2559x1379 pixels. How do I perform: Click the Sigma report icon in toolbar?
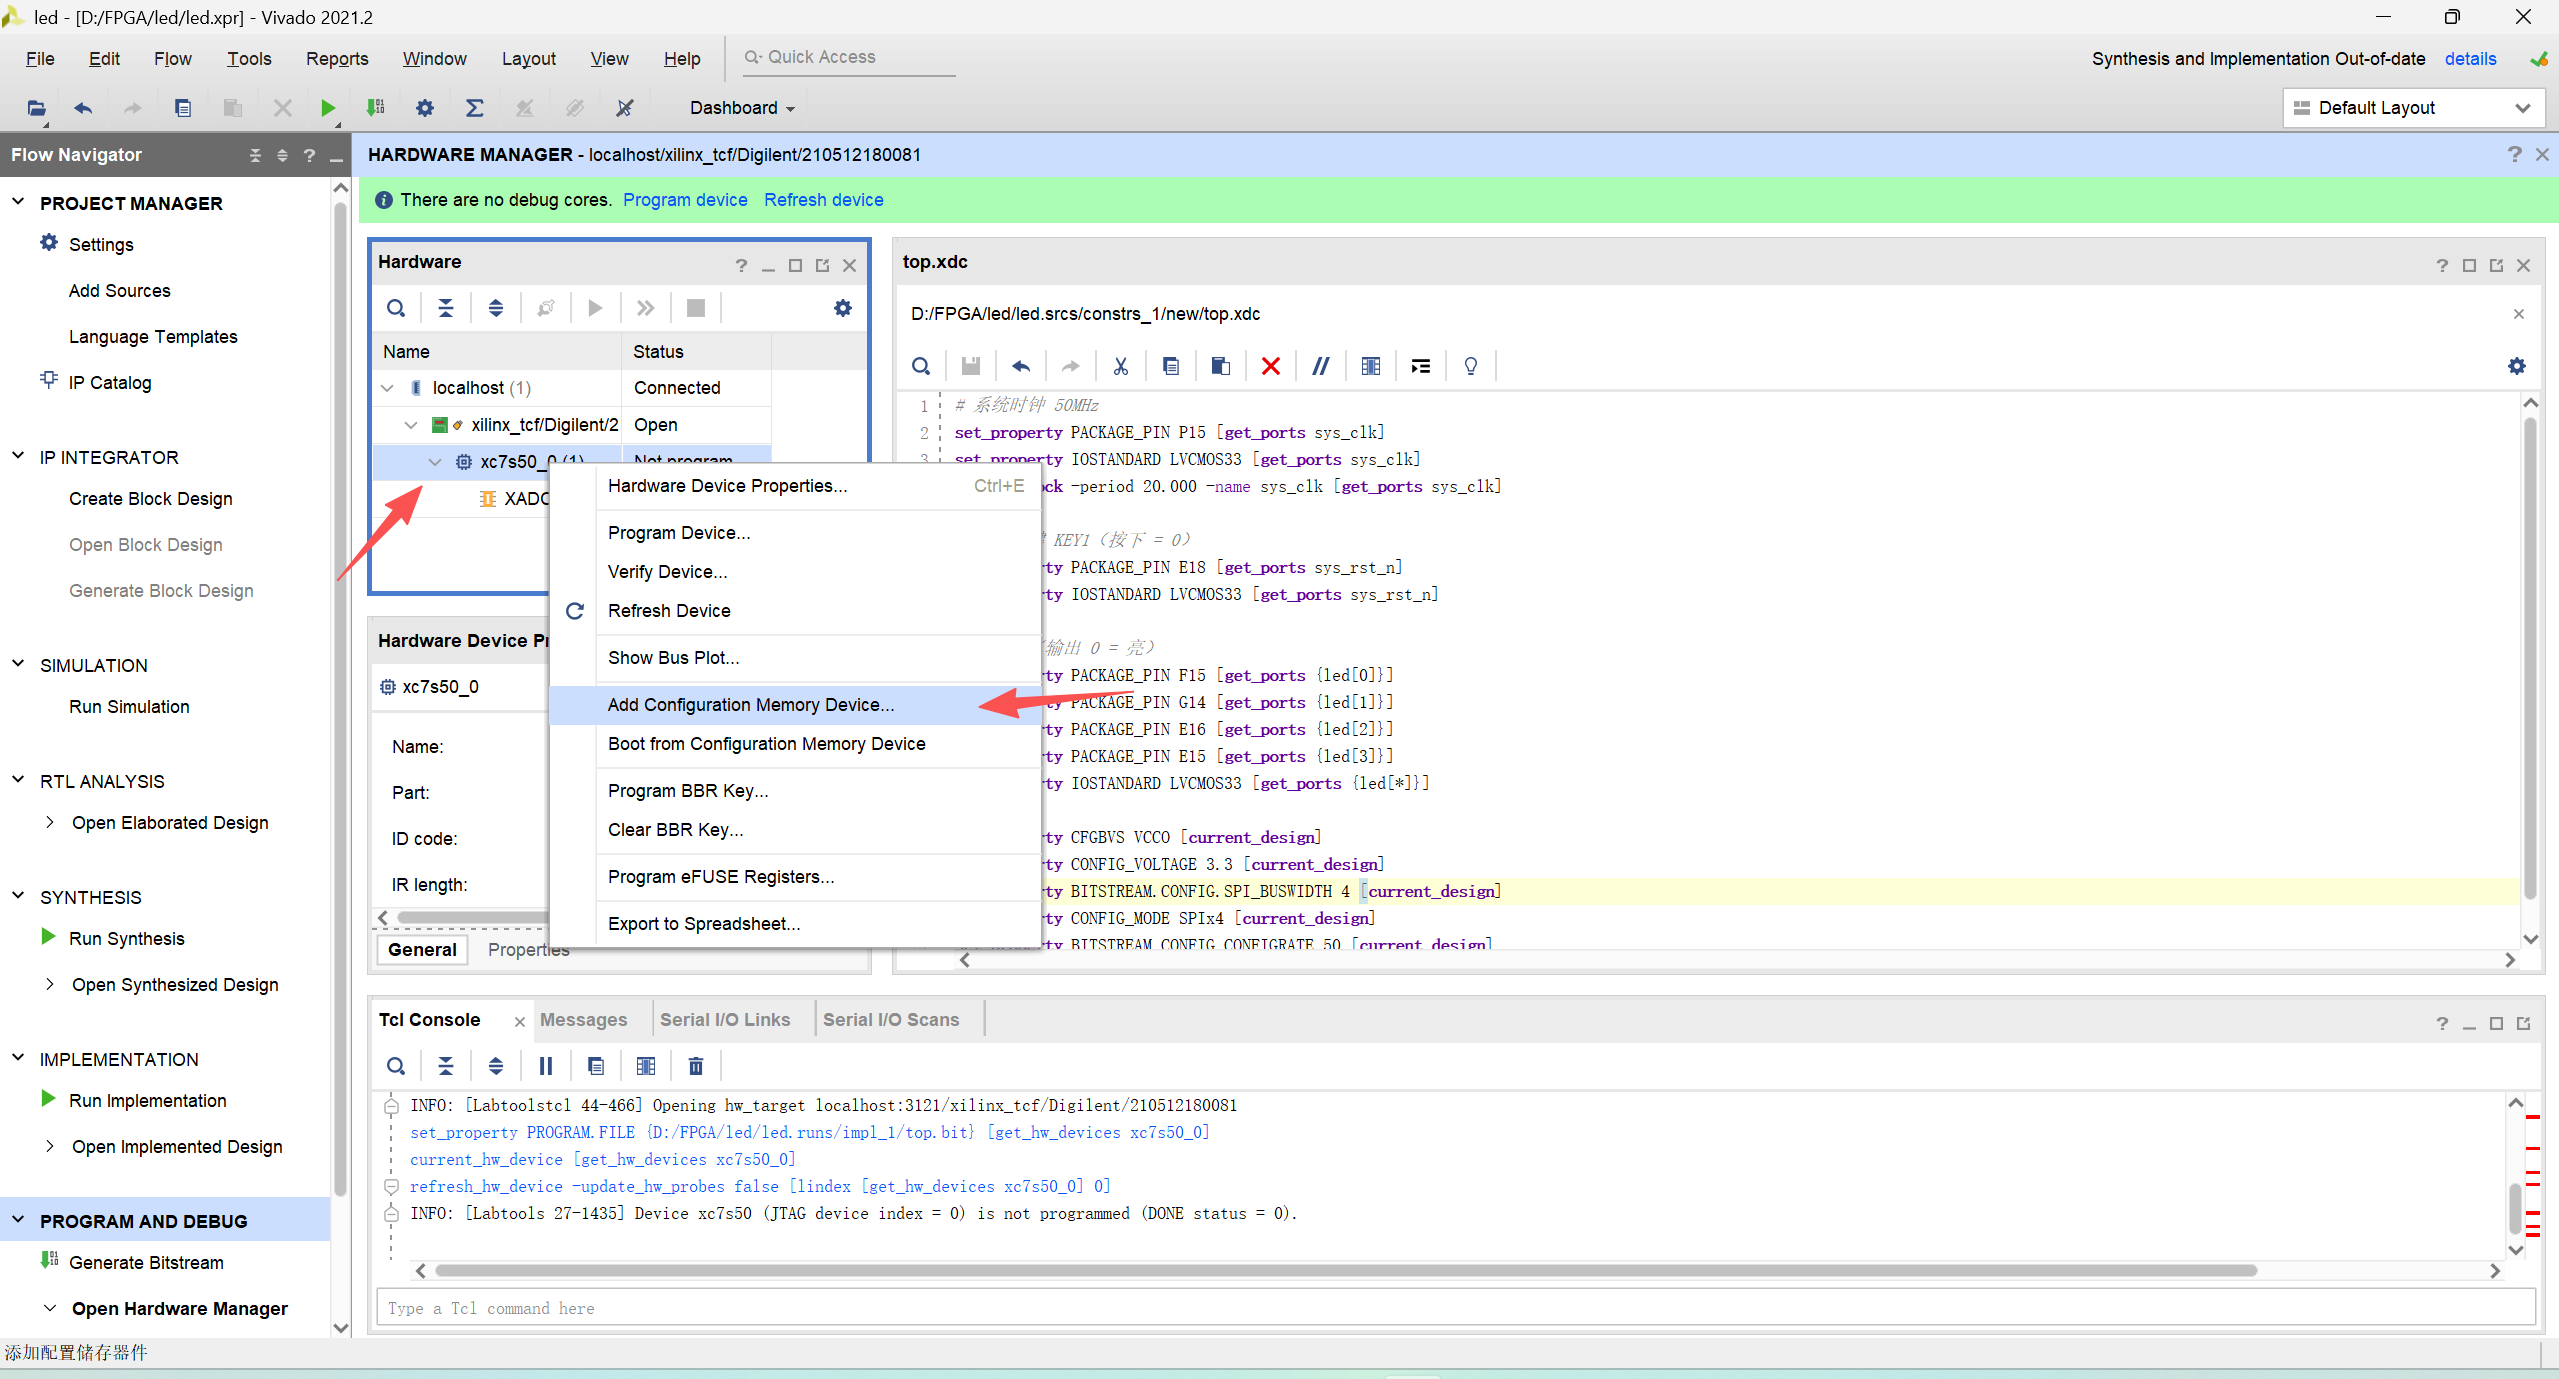(475, 108)
